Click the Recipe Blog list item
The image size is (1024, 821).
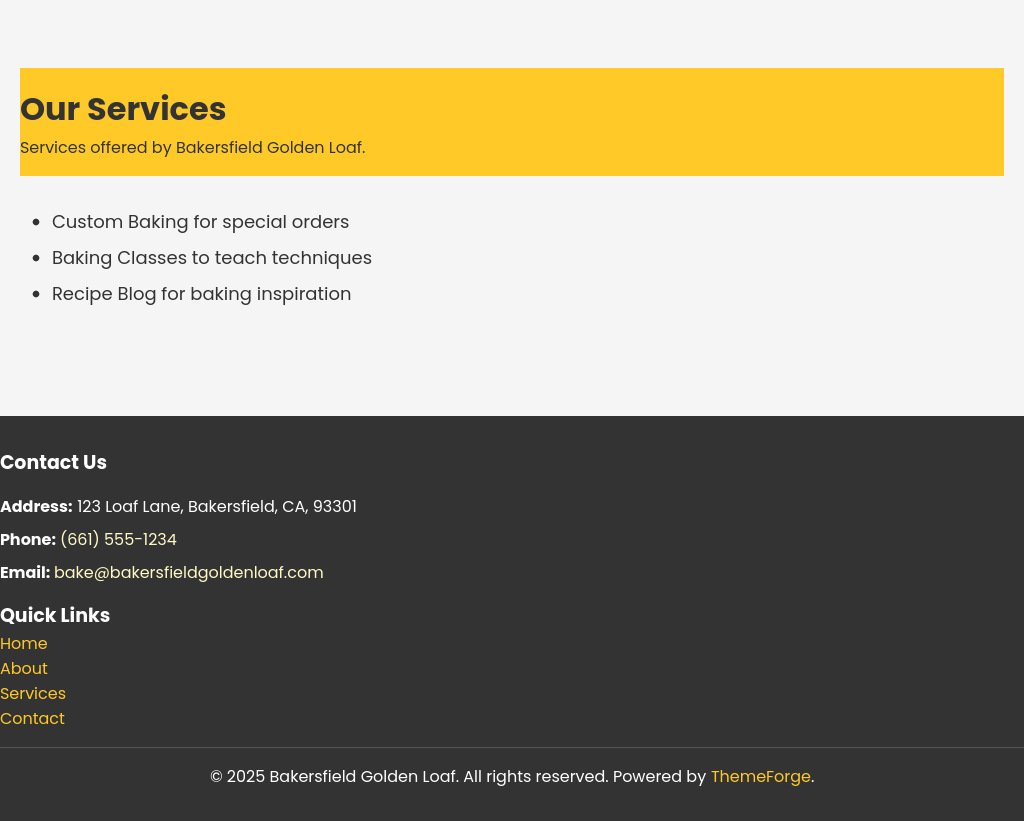tap(201, 294)
